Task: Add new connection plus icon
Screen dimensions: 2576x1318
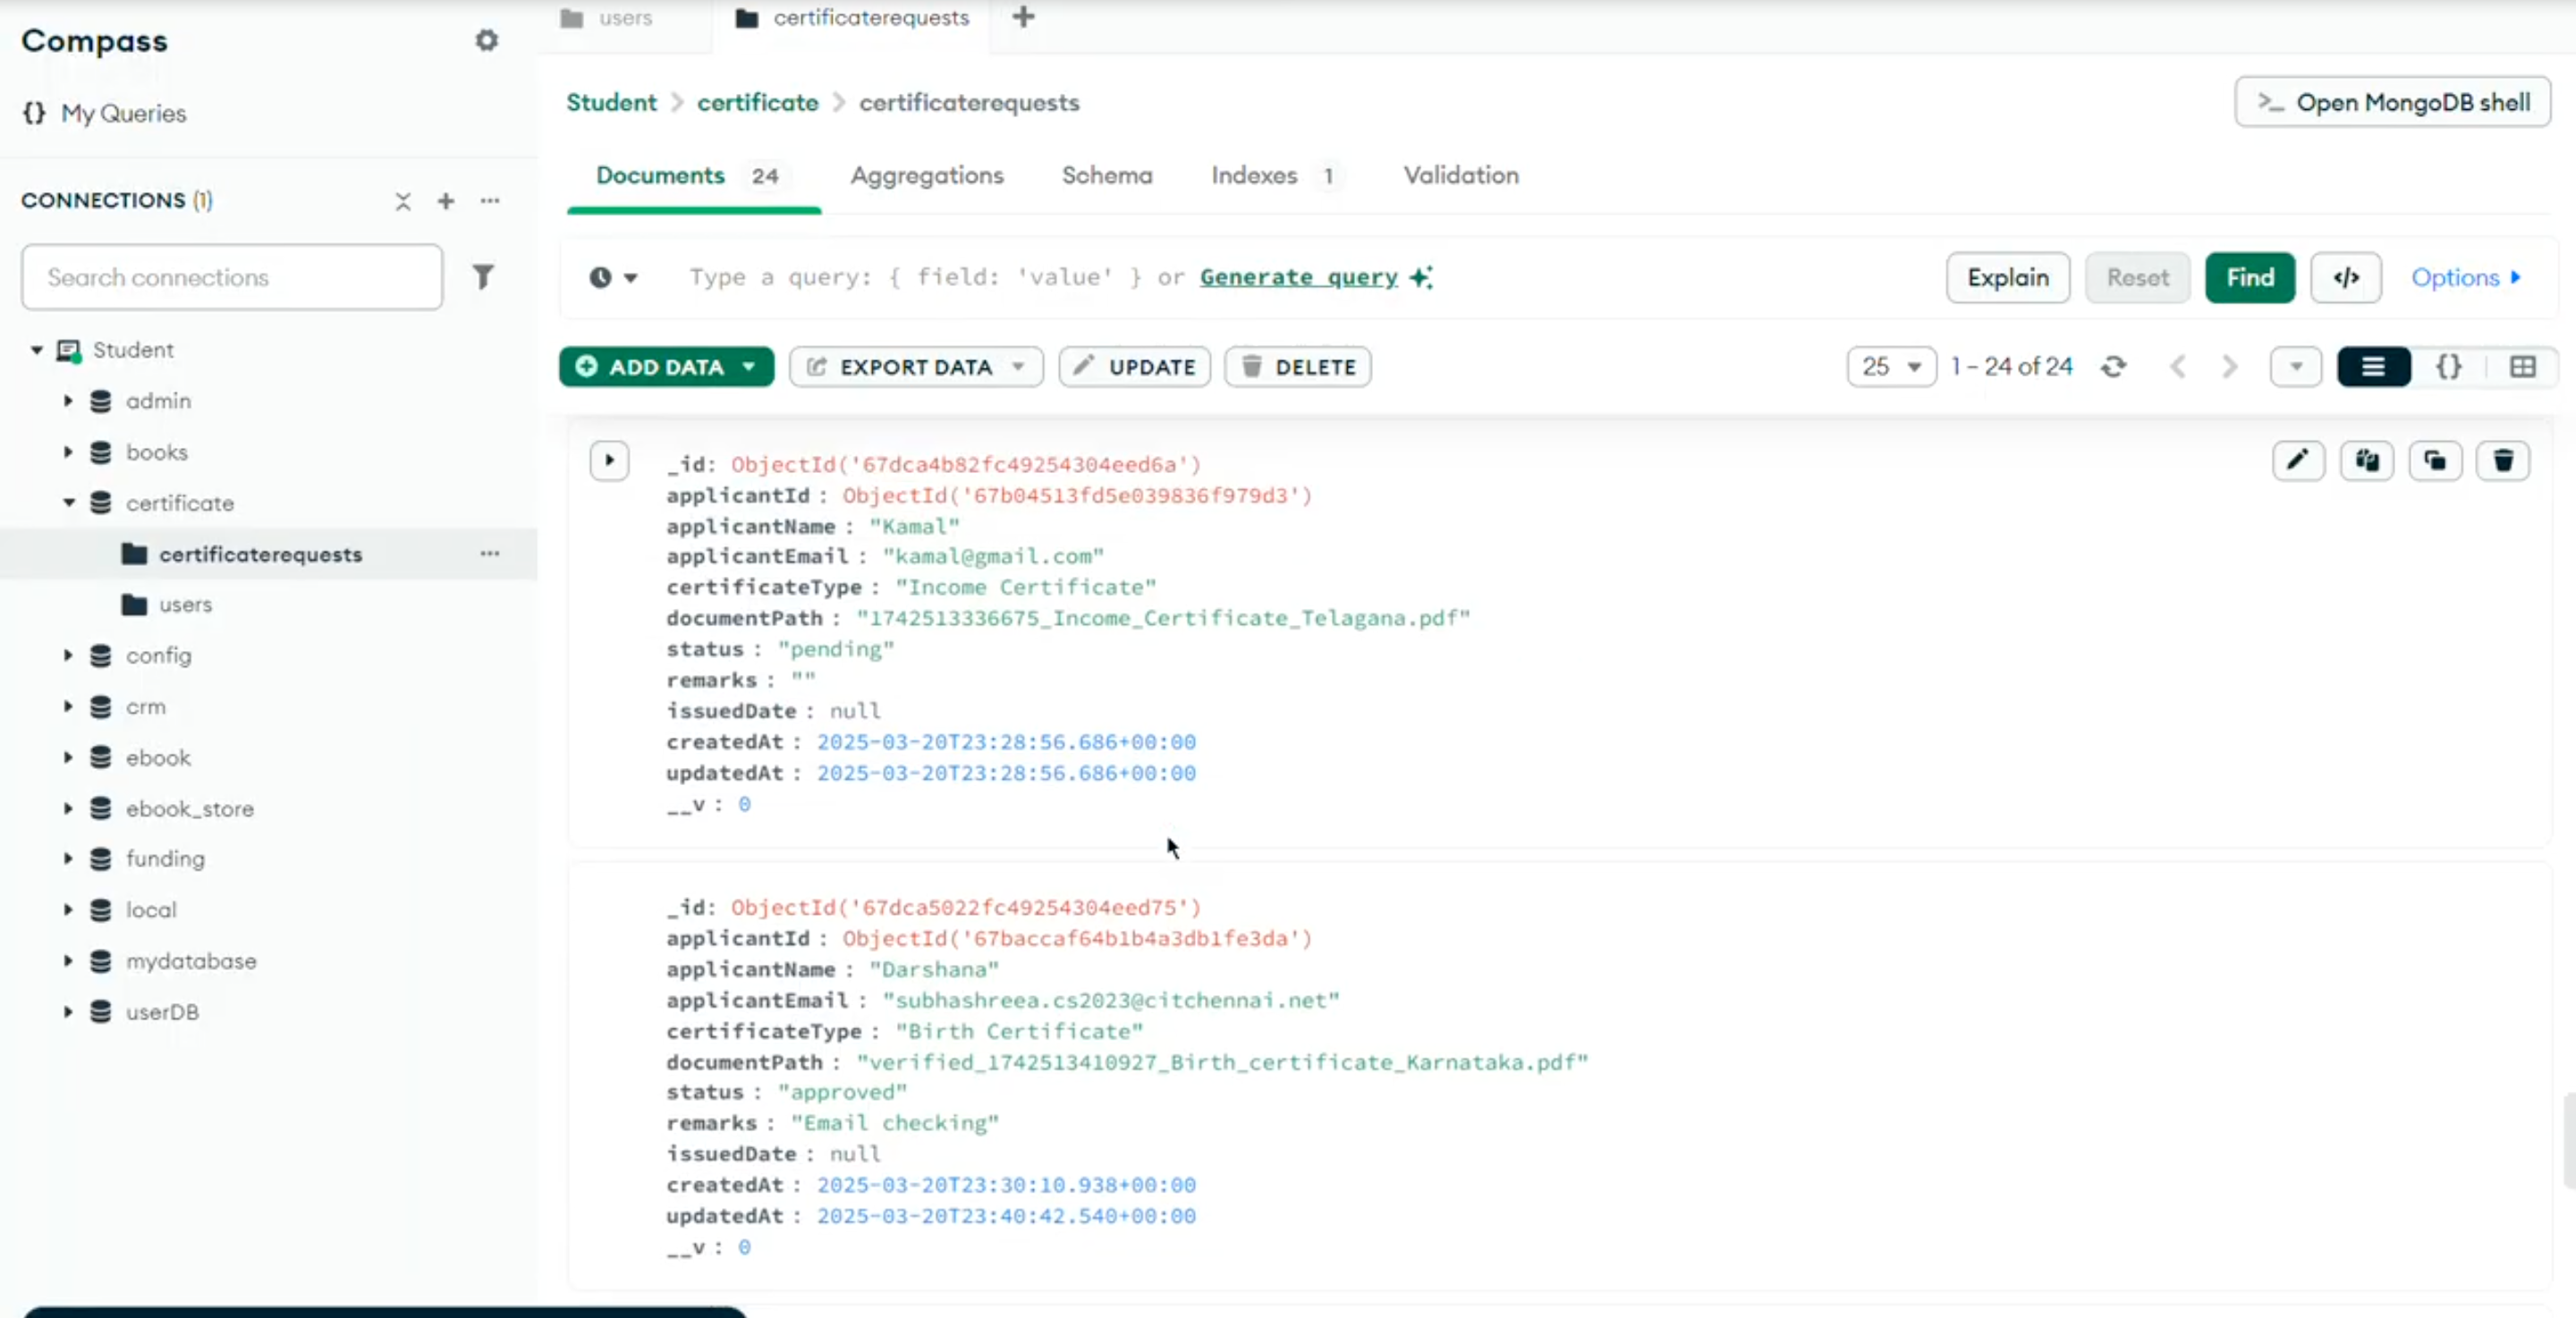Action: click(x=446, y=201)
